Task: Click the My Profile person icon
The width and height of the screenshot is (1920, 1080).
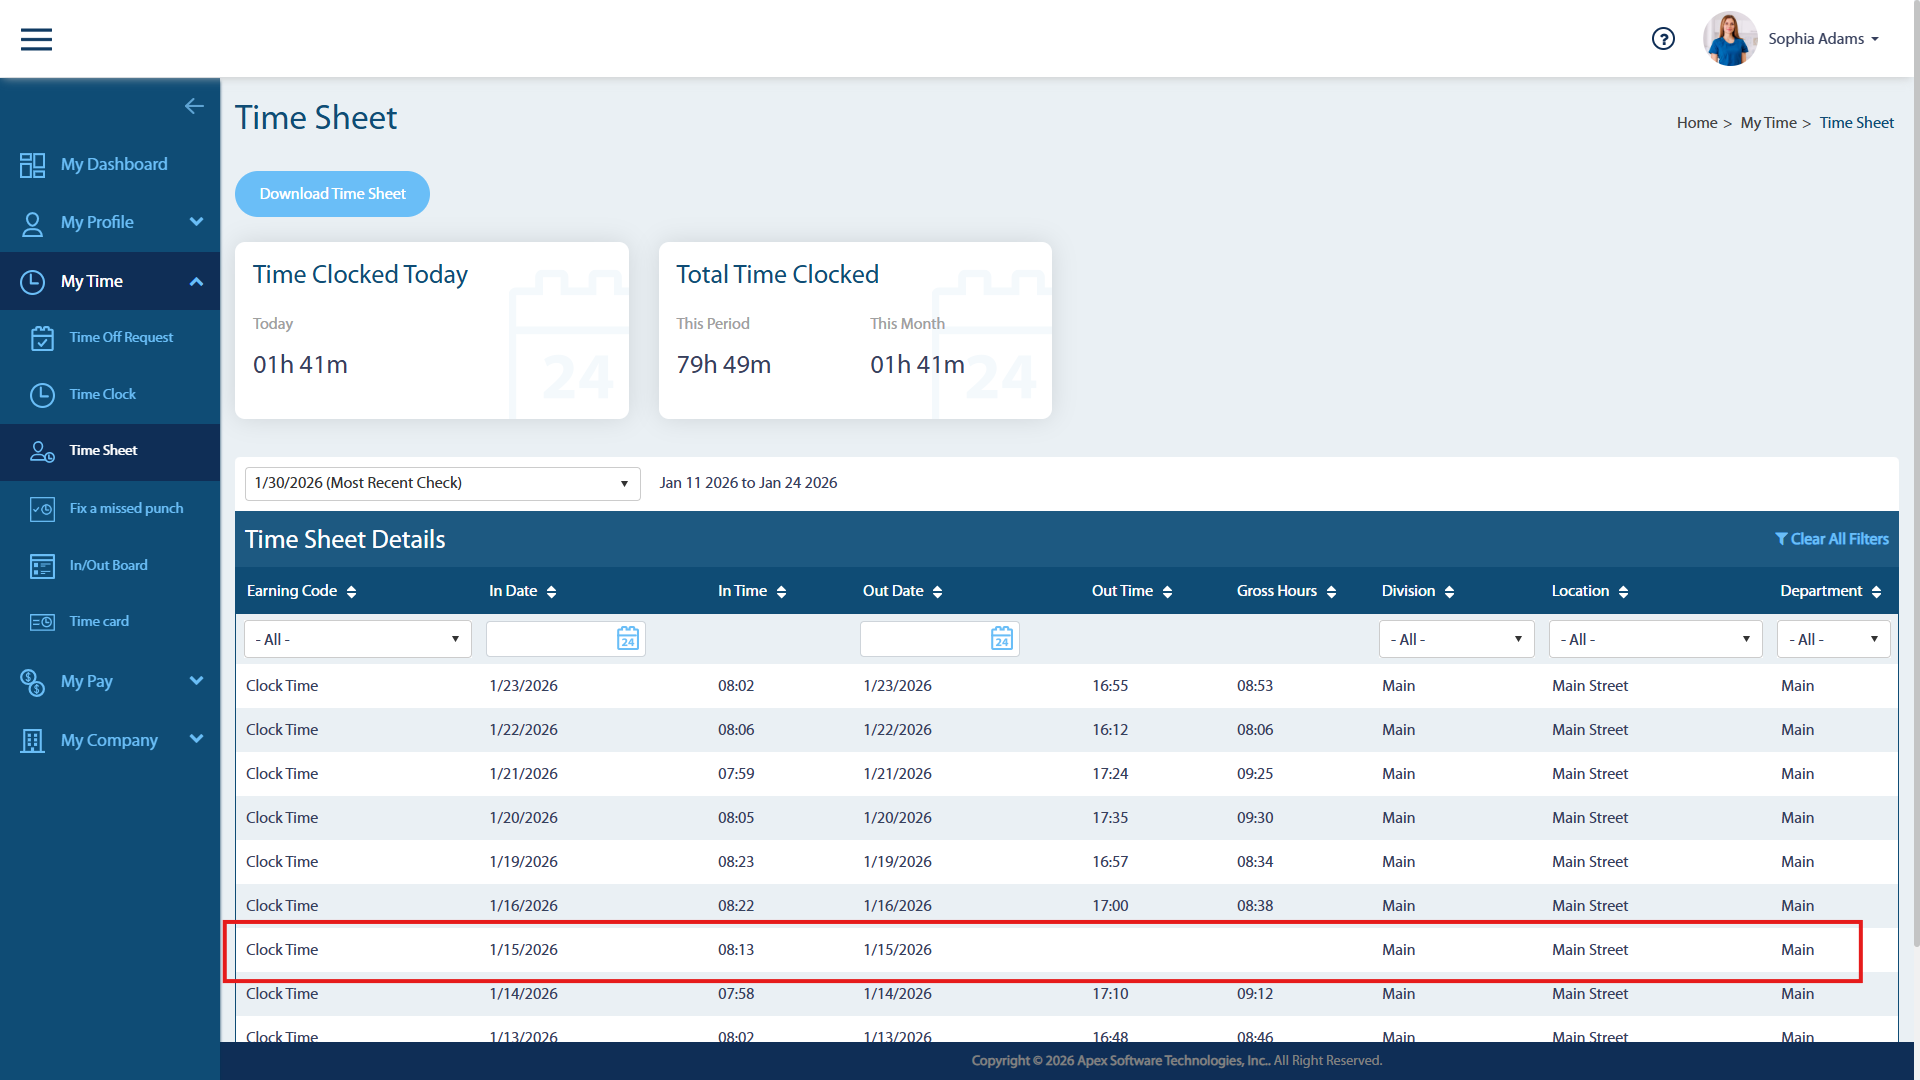Action: [x=32, y=223]
